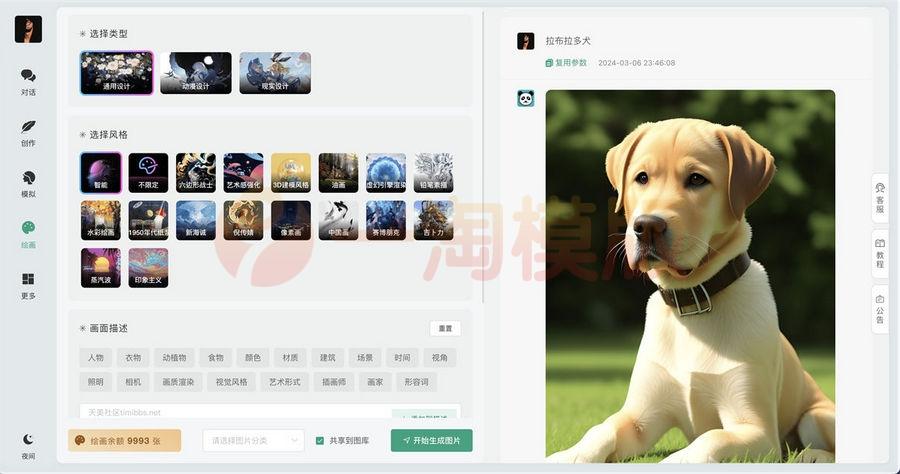Open the 更多 grid icon
Viewport: 900px width, 474px height.
click(28, 285)
